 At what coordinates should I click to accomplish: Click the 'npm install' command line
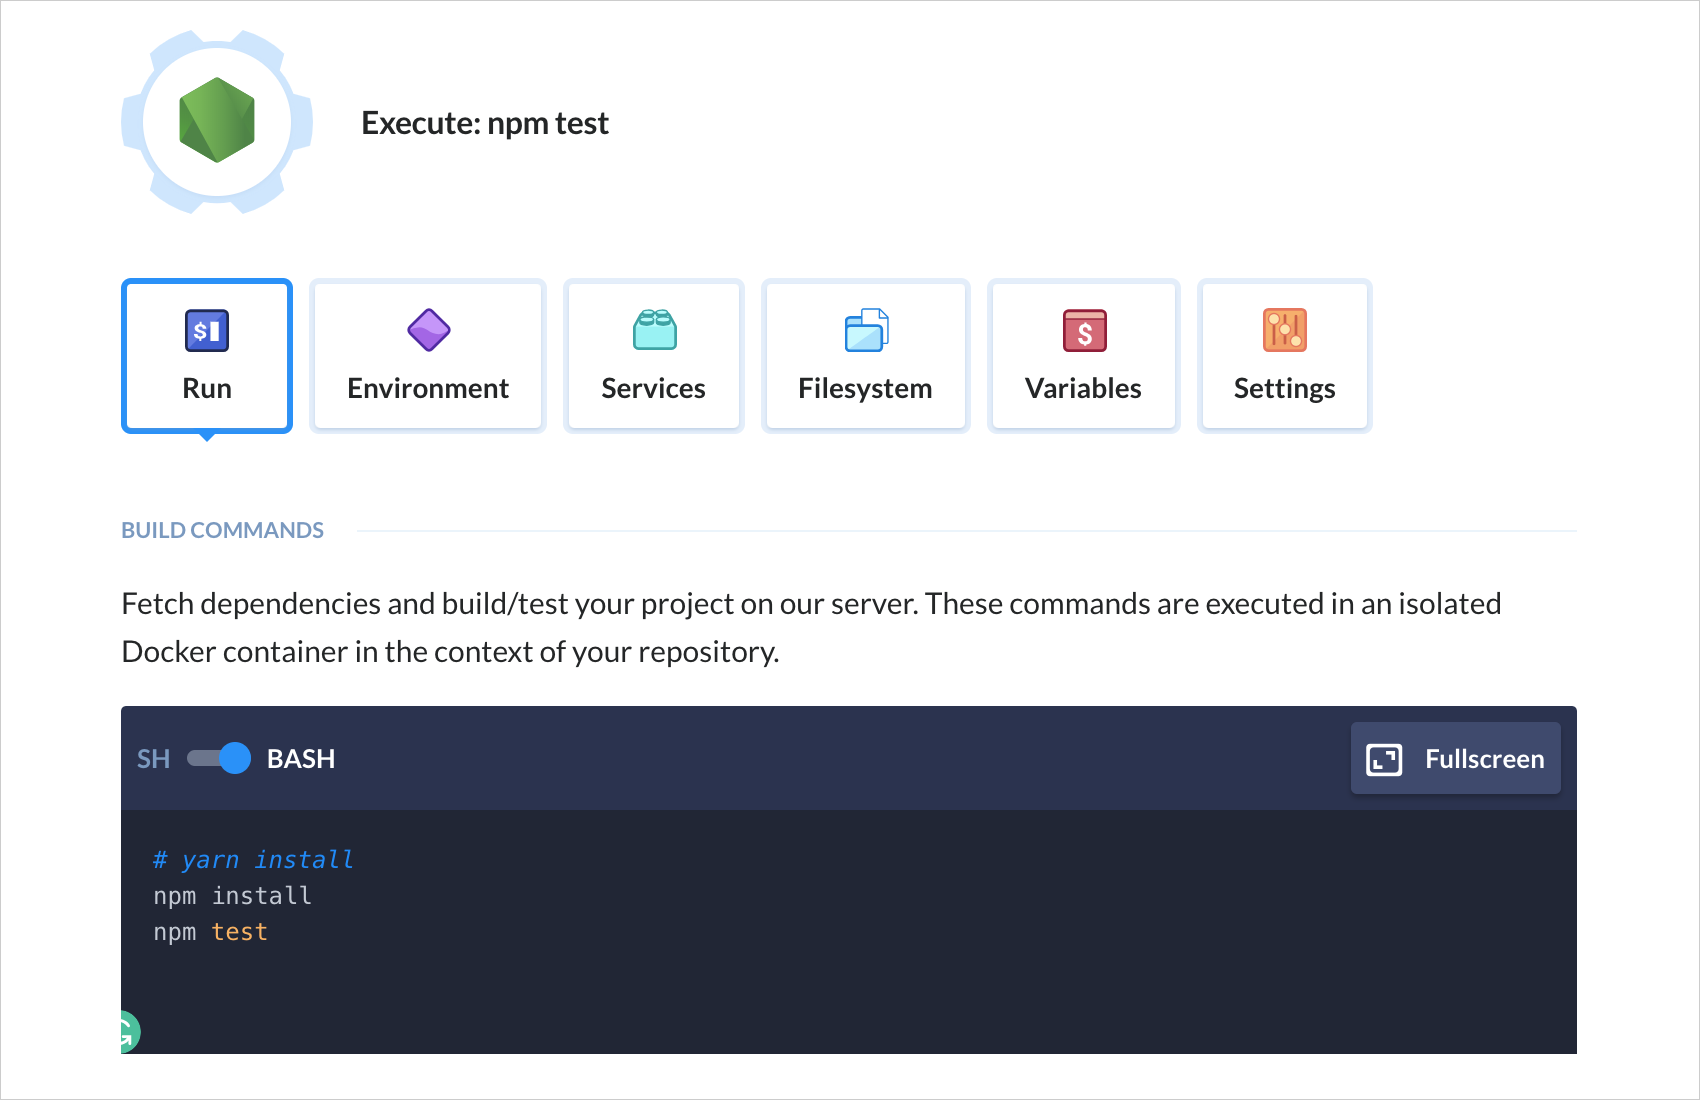pos(232,896)
